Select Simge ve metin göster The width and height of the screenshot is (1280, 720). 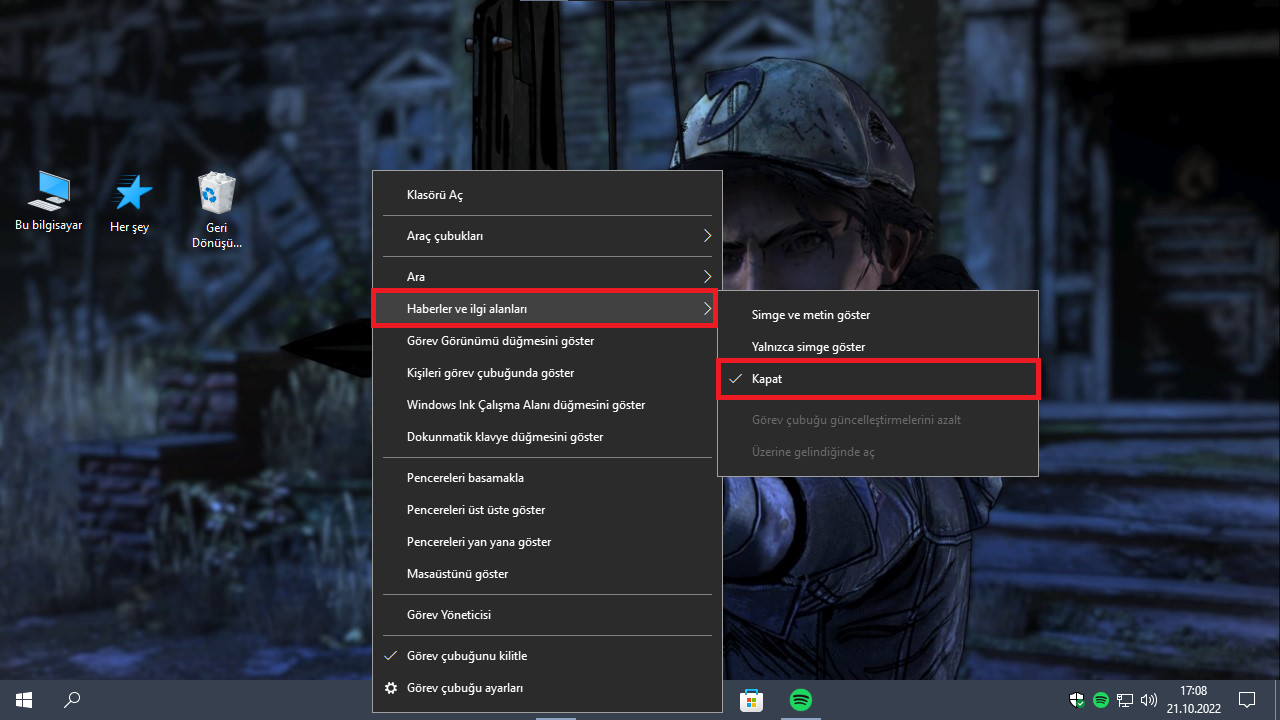point(879,315)
